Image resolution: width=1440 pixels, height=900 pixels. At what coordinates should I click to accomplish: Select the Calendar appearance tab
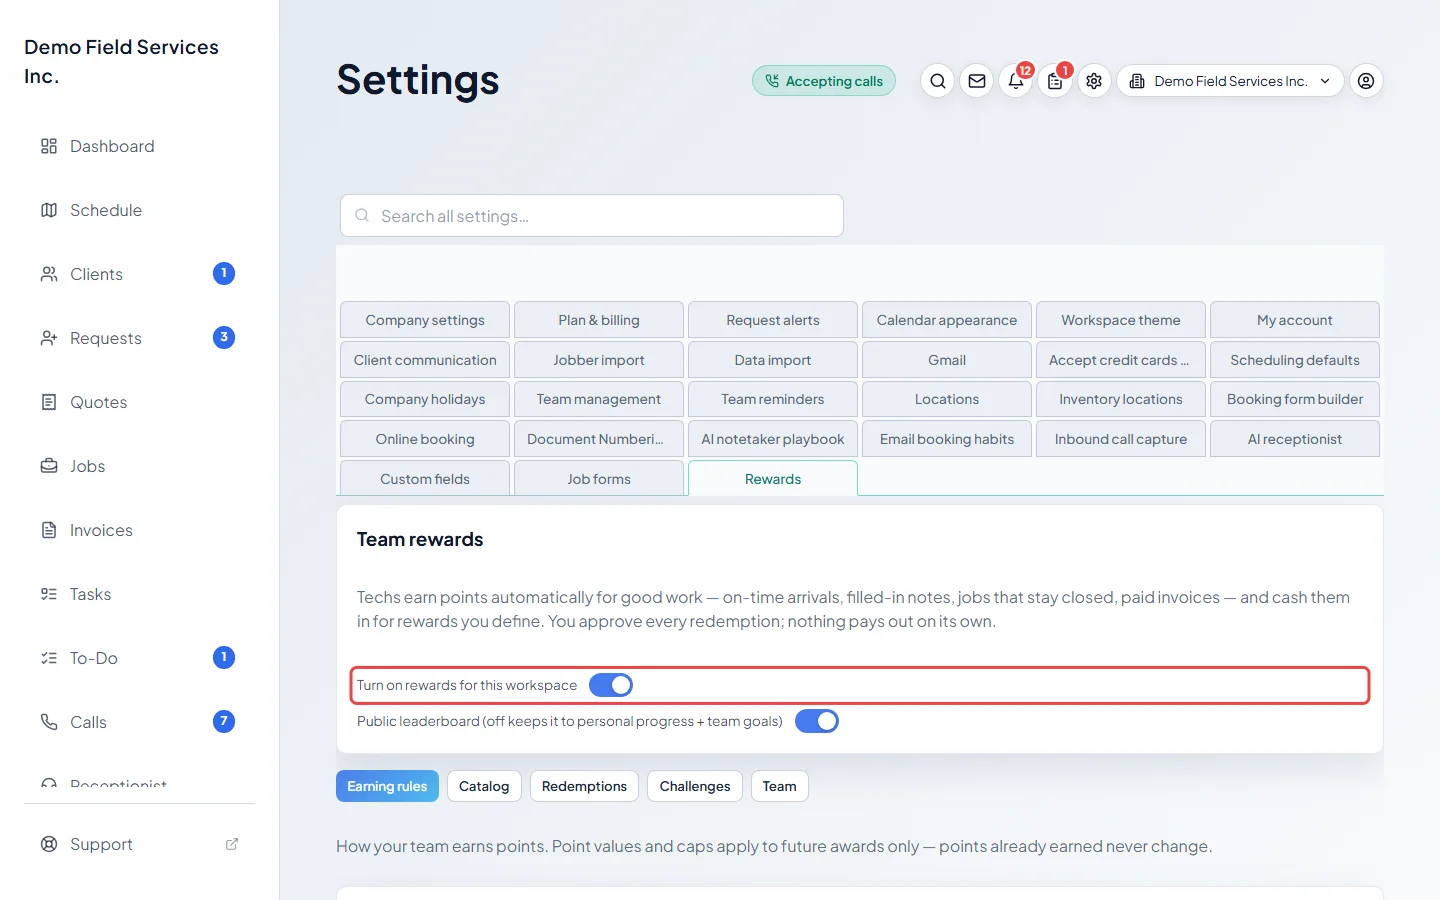click(x=947, y=320)
